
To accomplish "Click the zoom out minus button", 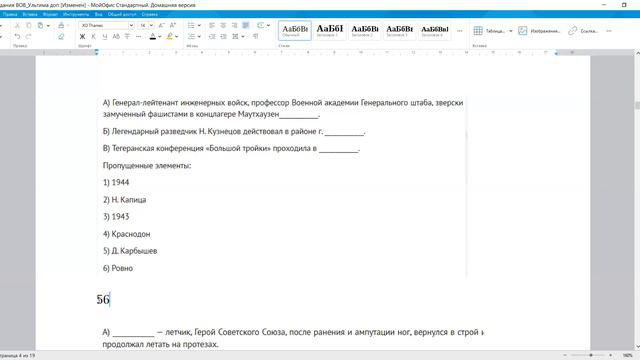I will (565, 356).
